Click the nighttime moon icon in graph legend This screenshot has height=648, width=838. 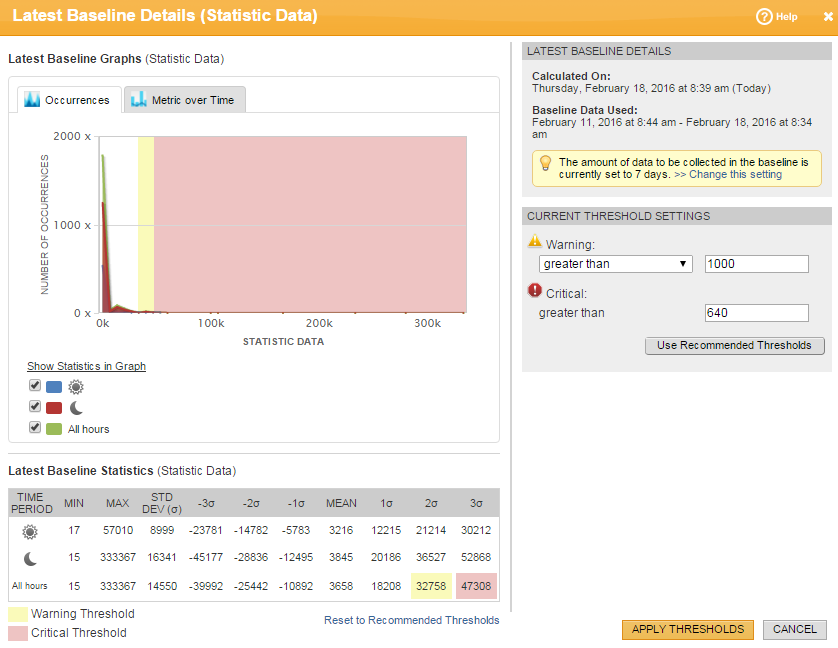[76, 408]
